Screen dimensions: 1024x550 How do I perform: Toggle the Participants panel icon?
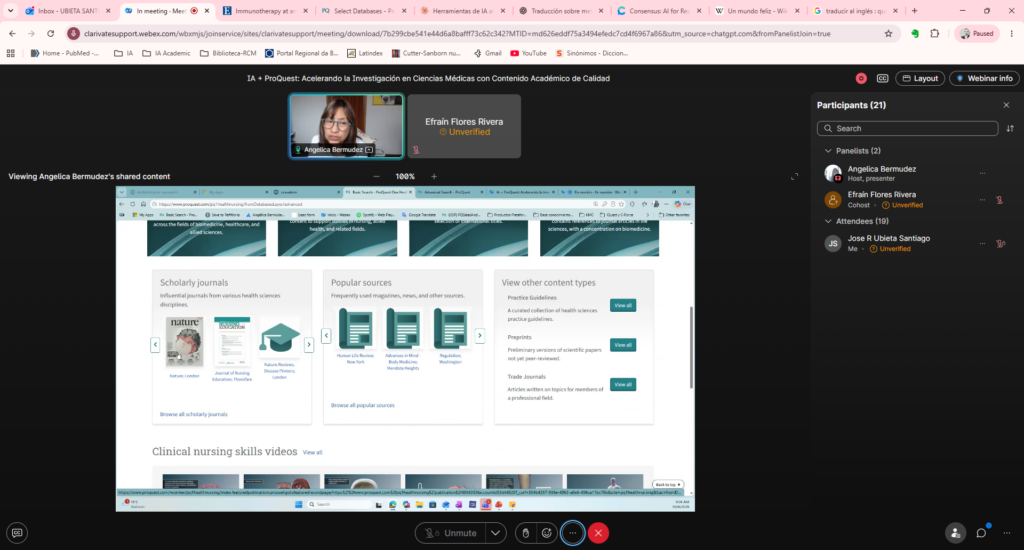955,533
